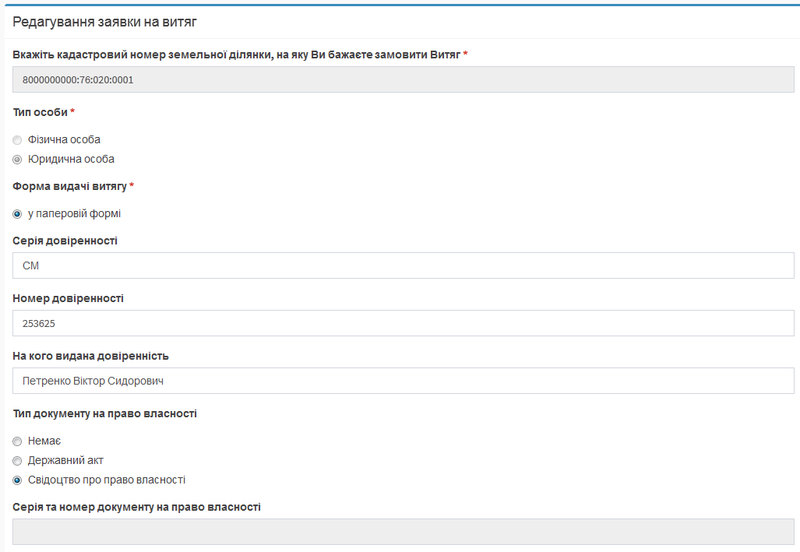Click the 'Серія довіреності' label

[65, 240]
